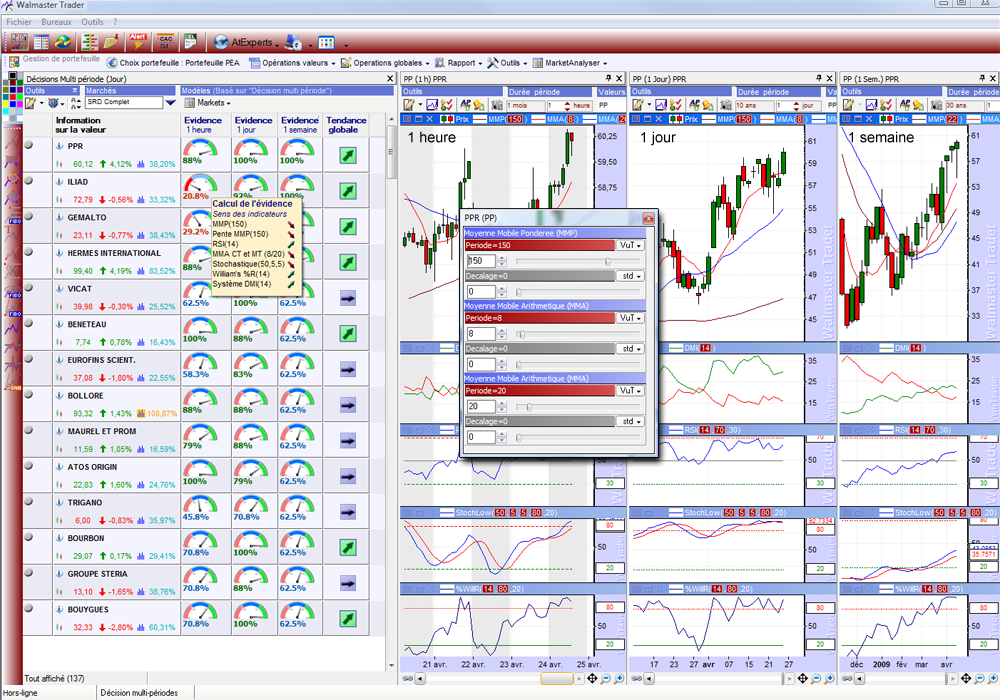Viewport: 1000px width, 700px height.
Task: Open the notes pencil icon in the main toolbar
Action: coord(111,42)
